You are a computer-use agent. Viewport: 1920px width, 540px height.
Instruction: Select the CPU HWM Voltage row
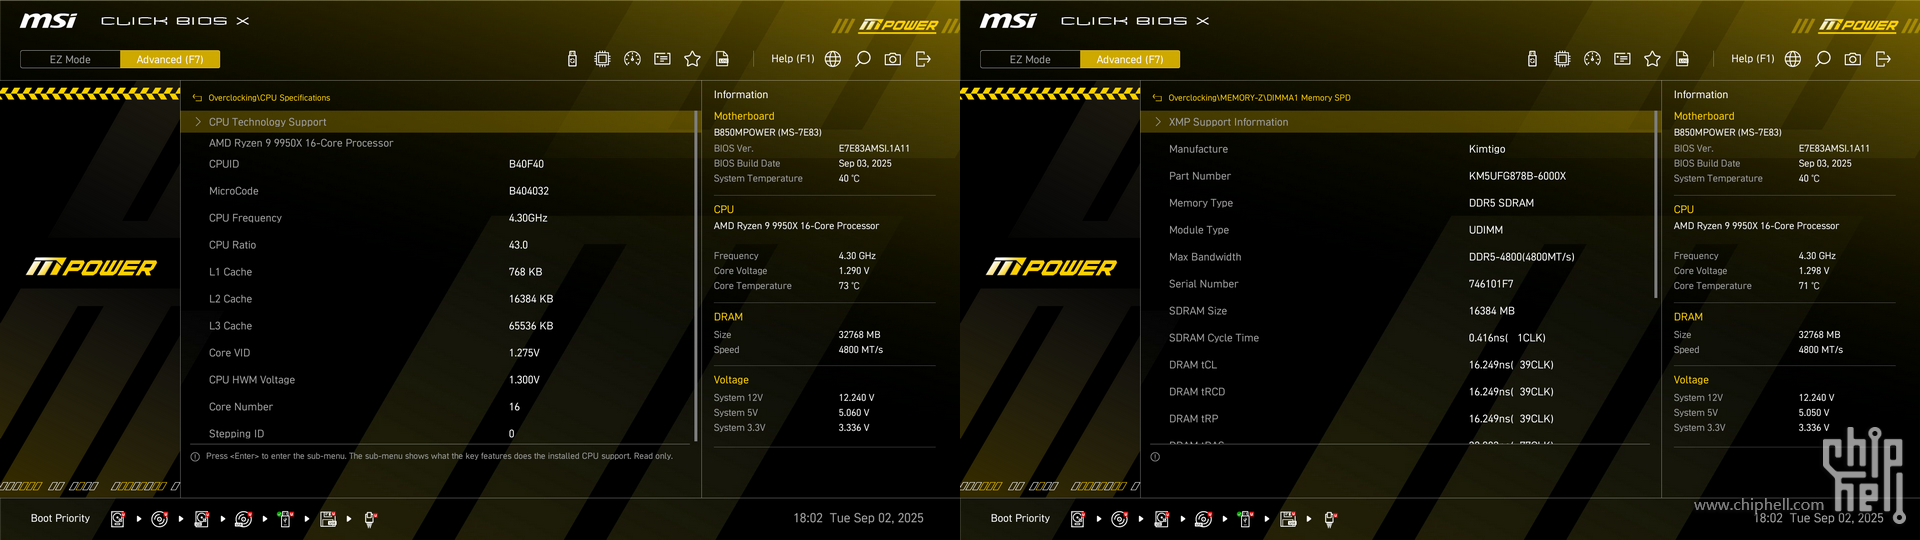438,380
